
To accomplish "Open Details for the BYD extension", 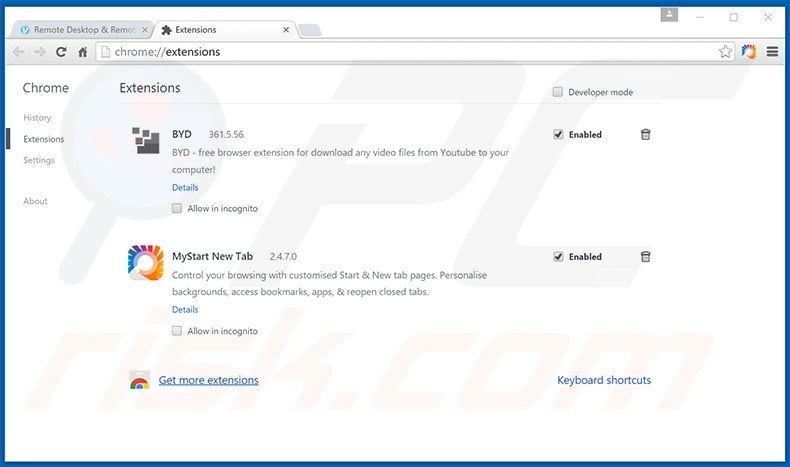I will 185,187.
